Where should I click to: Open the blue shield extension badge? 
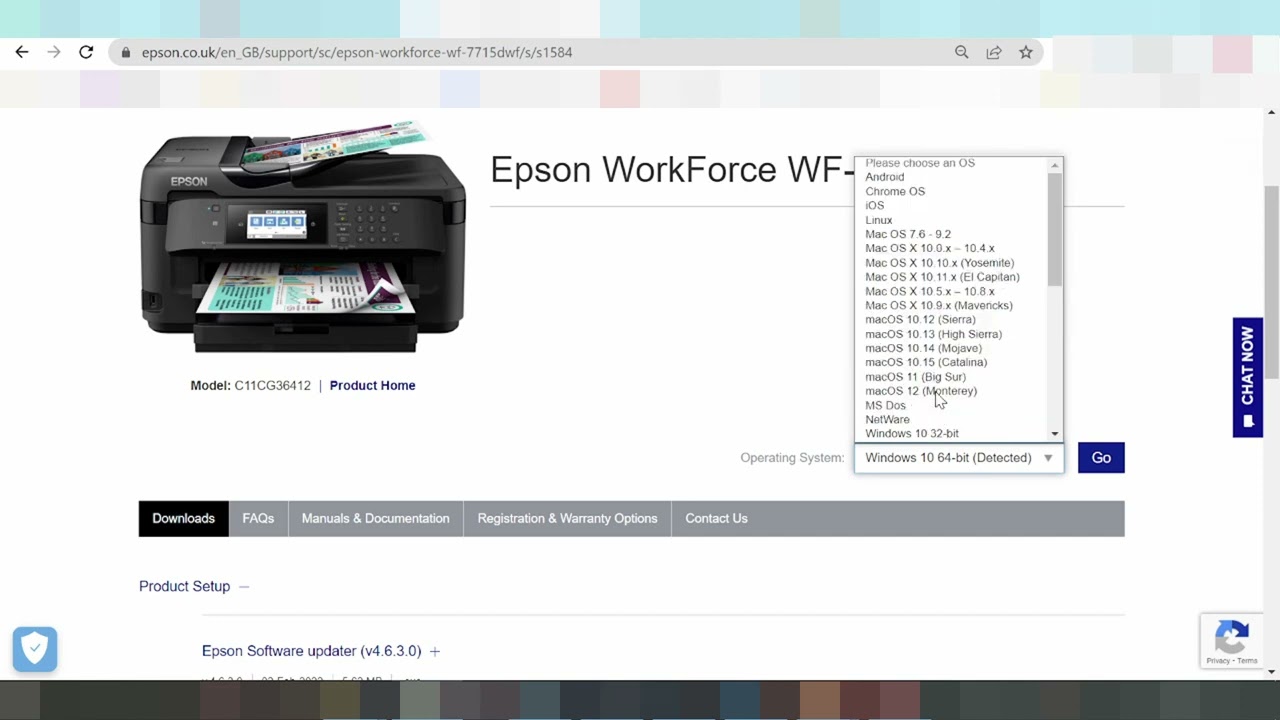tap(35, 649)
